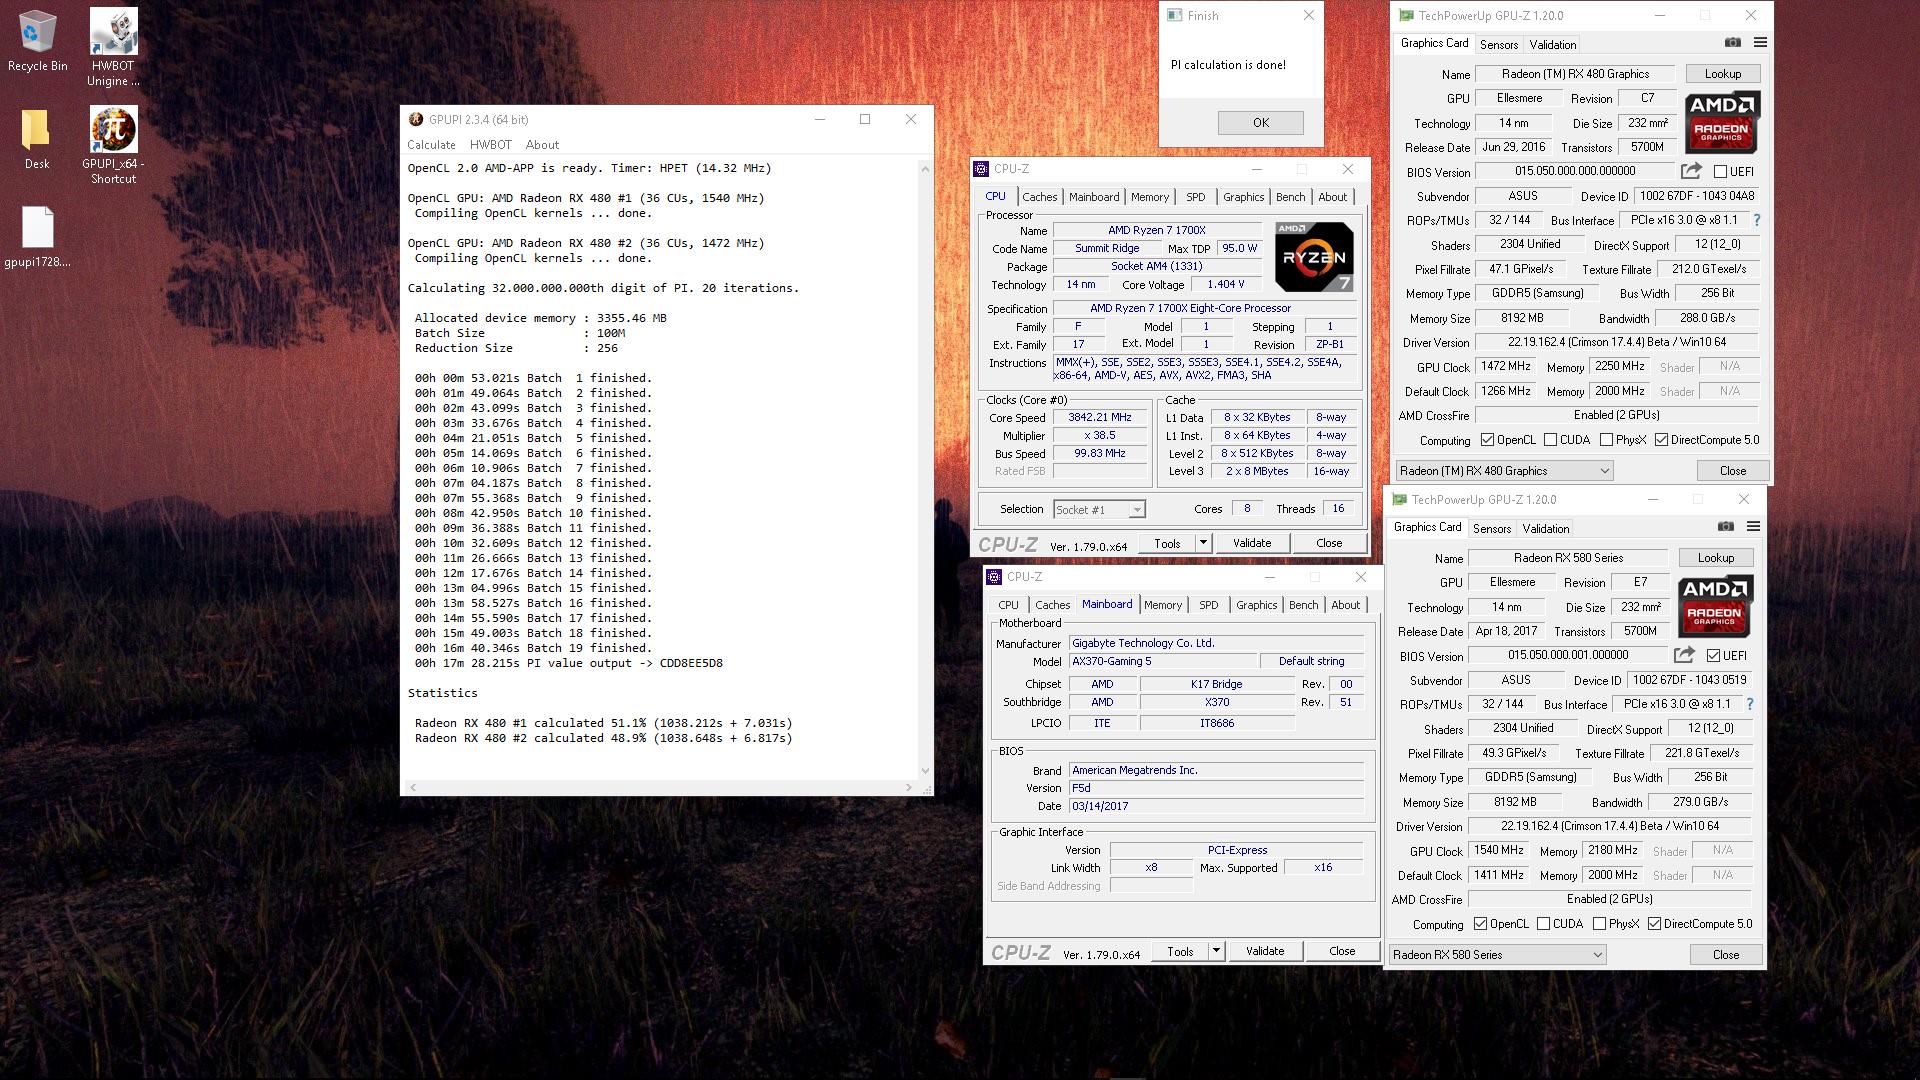Toggle PhysX checkbox in RX 480 GPU-Z
This screenshot has height=1080, width=1920.
(x=1606, y=440)
